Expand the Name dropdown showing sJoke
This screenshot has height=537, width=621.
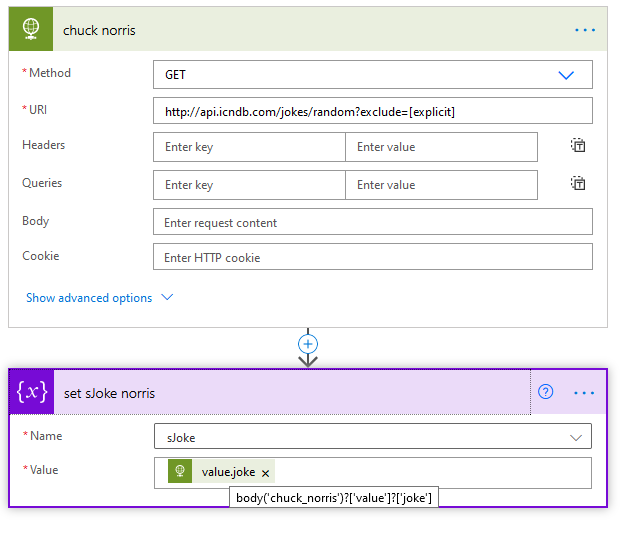372,437
